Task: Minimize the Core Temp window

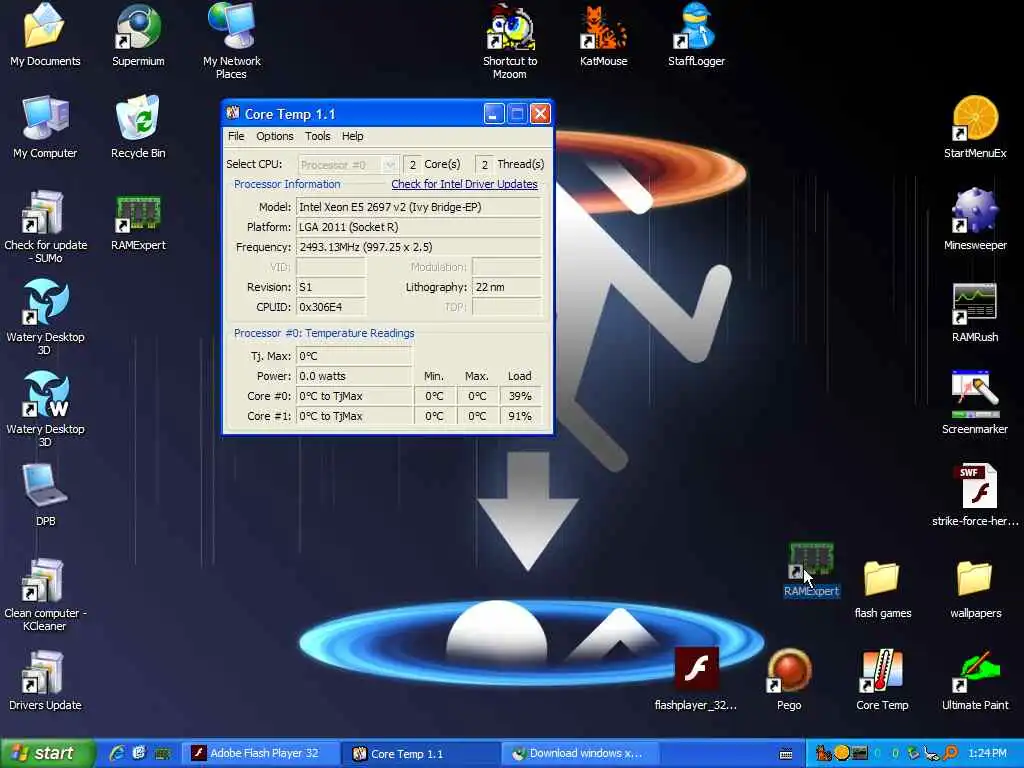Action: click(x=494, y=114)
